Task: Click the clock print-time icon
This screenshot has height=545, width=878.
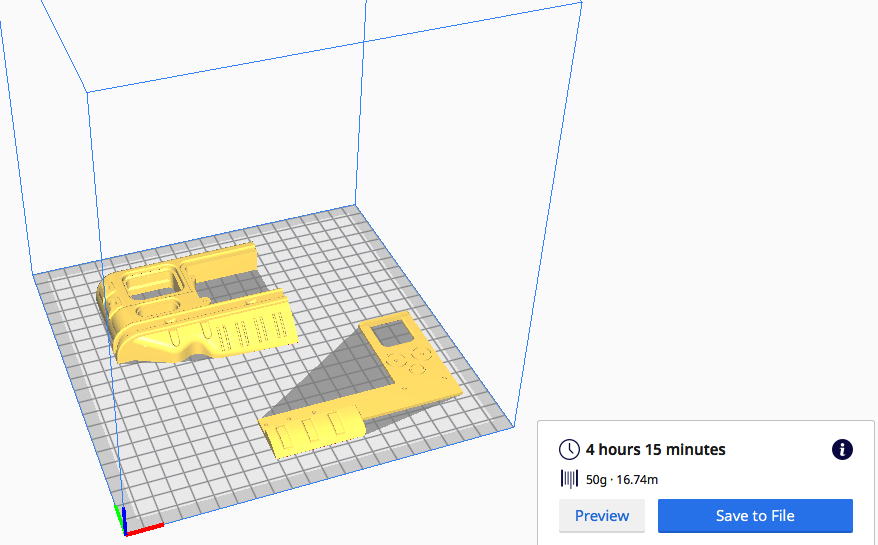Action: pos(569,449)
